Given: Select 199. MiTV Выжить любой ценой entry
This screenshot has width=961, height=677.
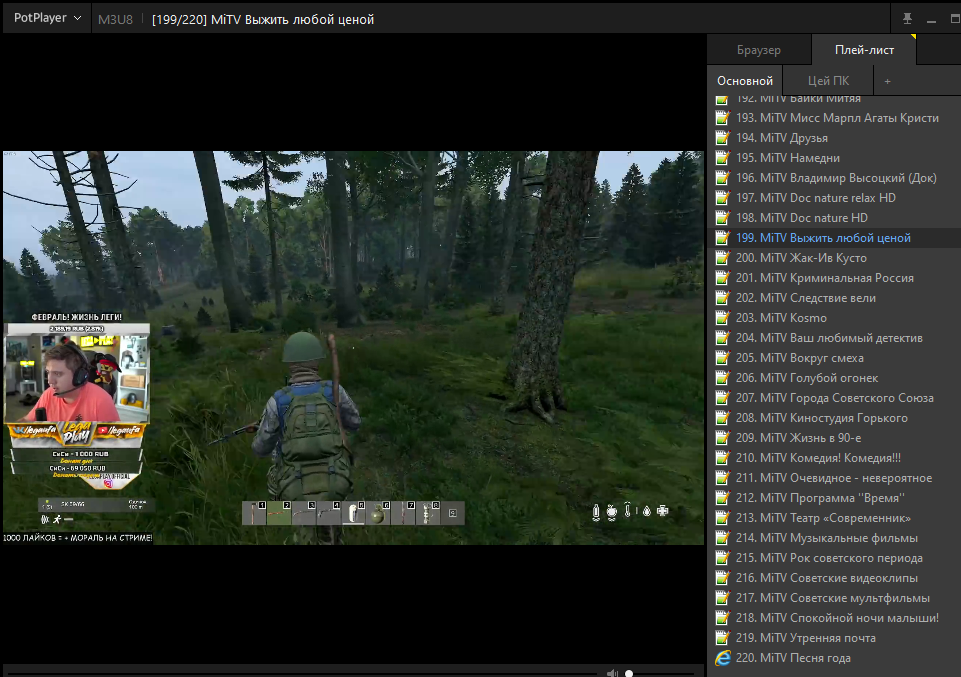Looking at the screenshot, I should pyautogui.click(x=834, y=238).
